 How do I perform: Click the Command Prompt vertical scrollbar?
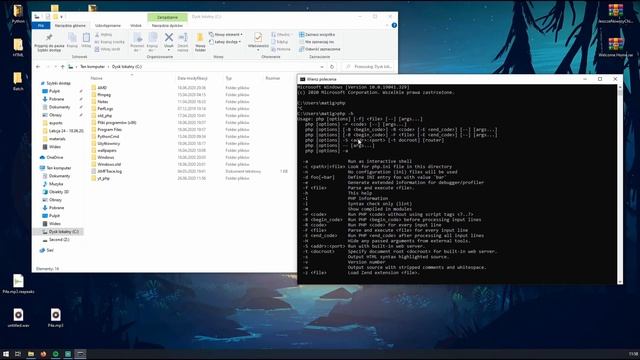620,184
